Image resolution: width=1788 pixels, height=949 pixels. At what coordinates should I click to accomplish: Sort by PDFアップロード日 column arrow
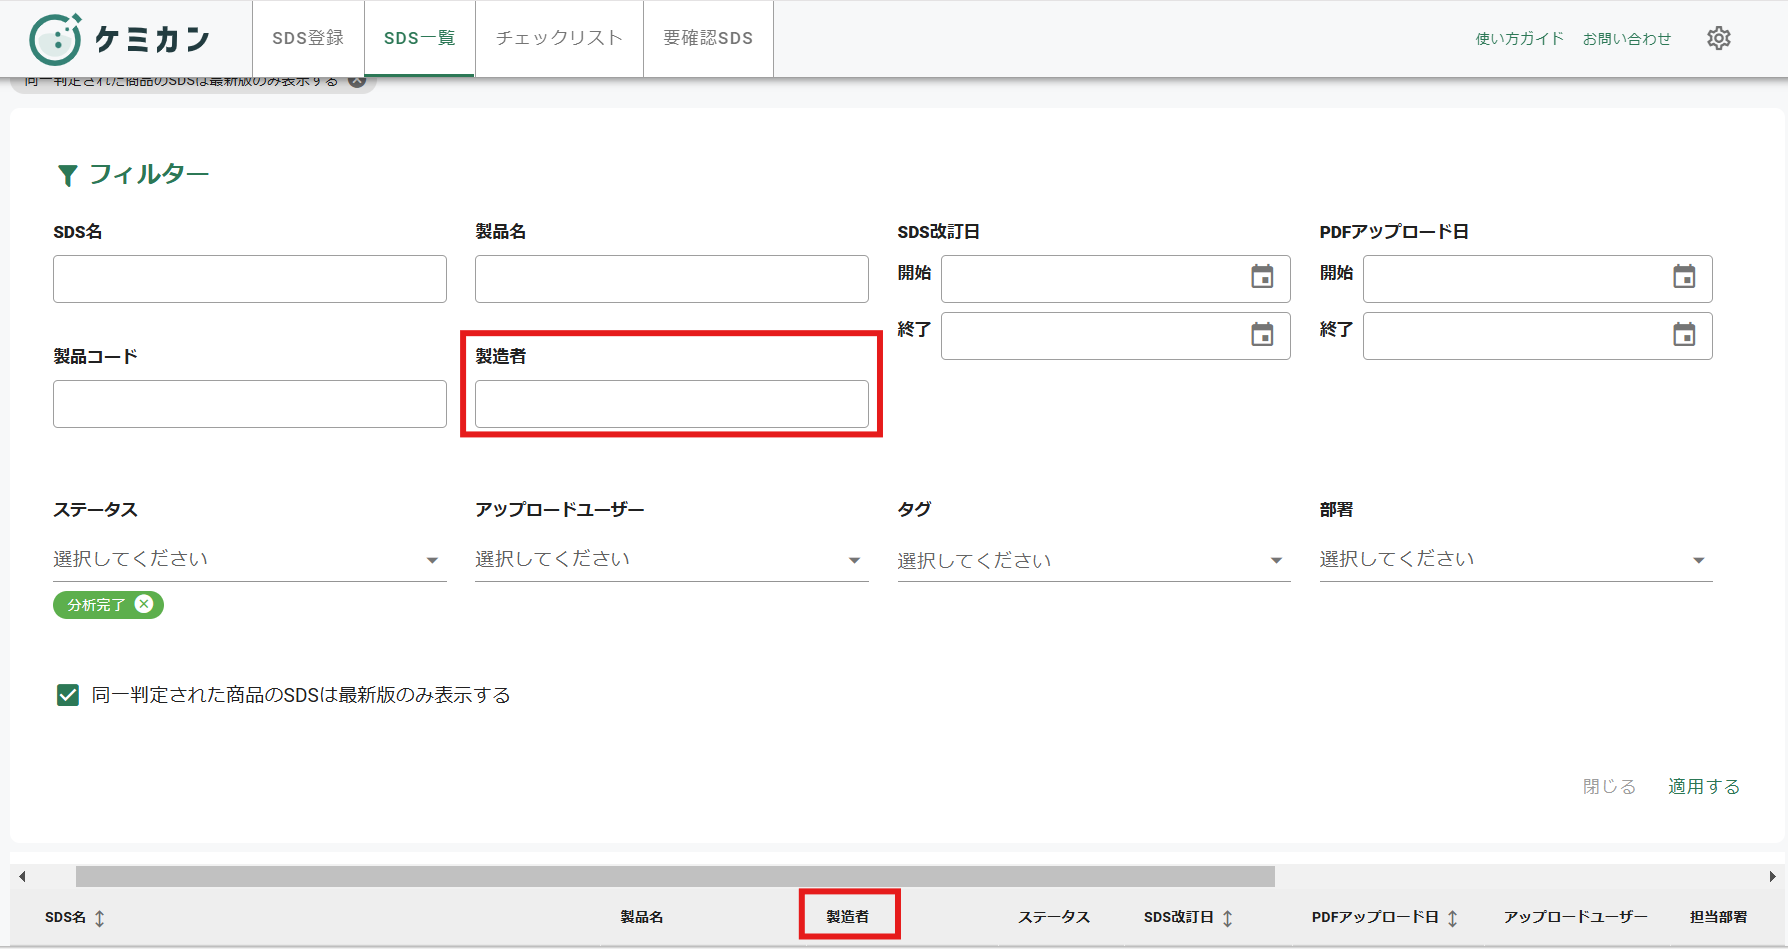click(1452, 918)
